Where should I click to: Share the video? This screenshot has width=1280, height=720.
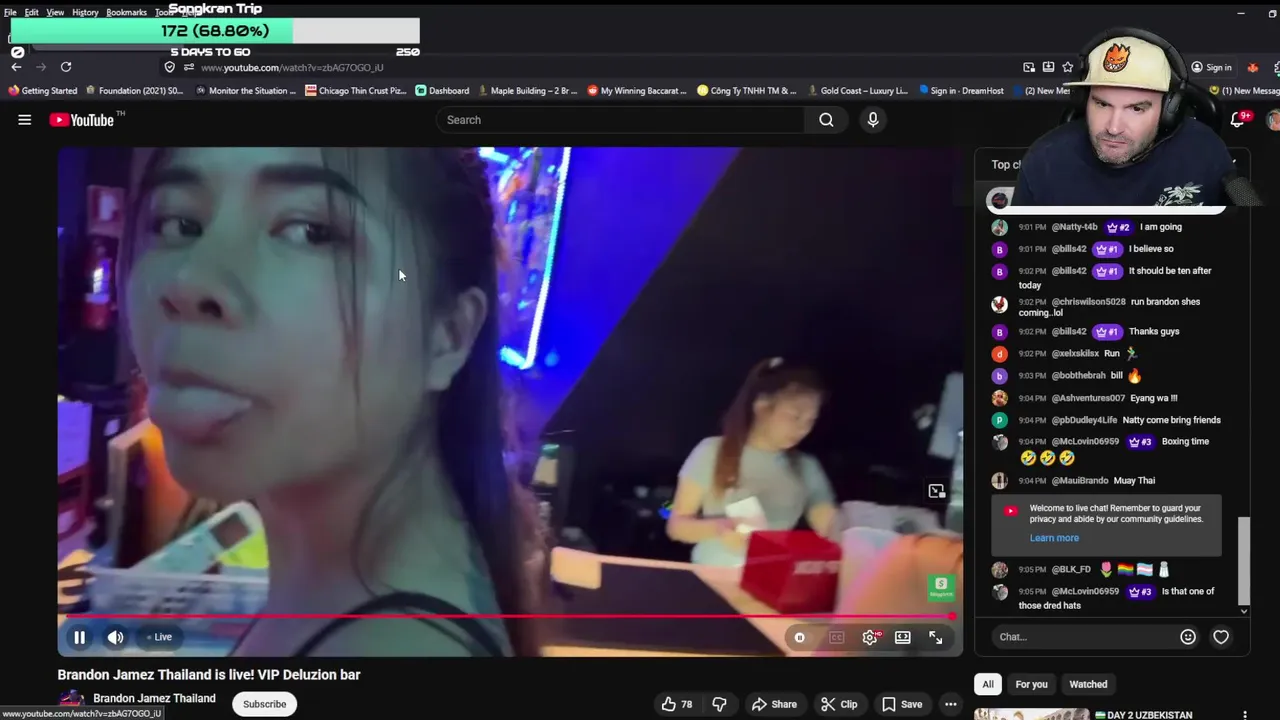click(x=774, y=704)
